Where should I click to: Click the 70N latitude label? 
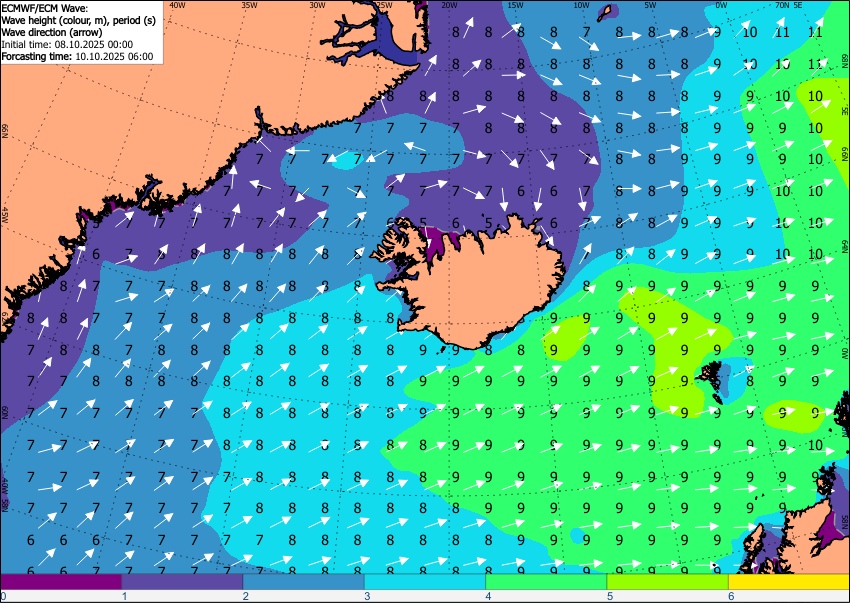click(x=782, y=5)
